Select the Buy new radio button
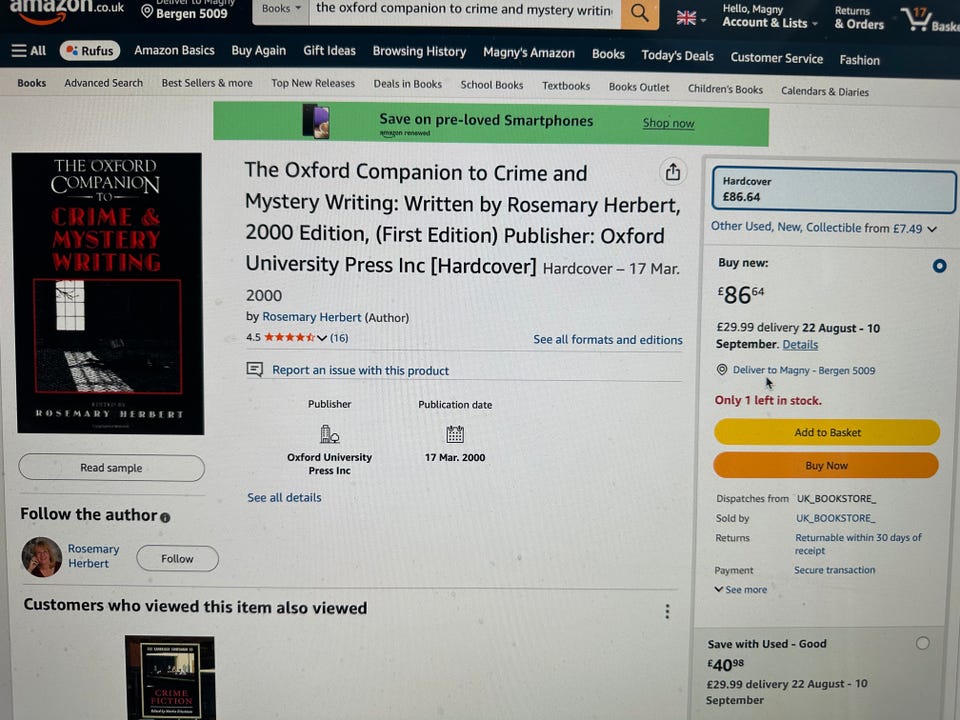 pos(939,266)
